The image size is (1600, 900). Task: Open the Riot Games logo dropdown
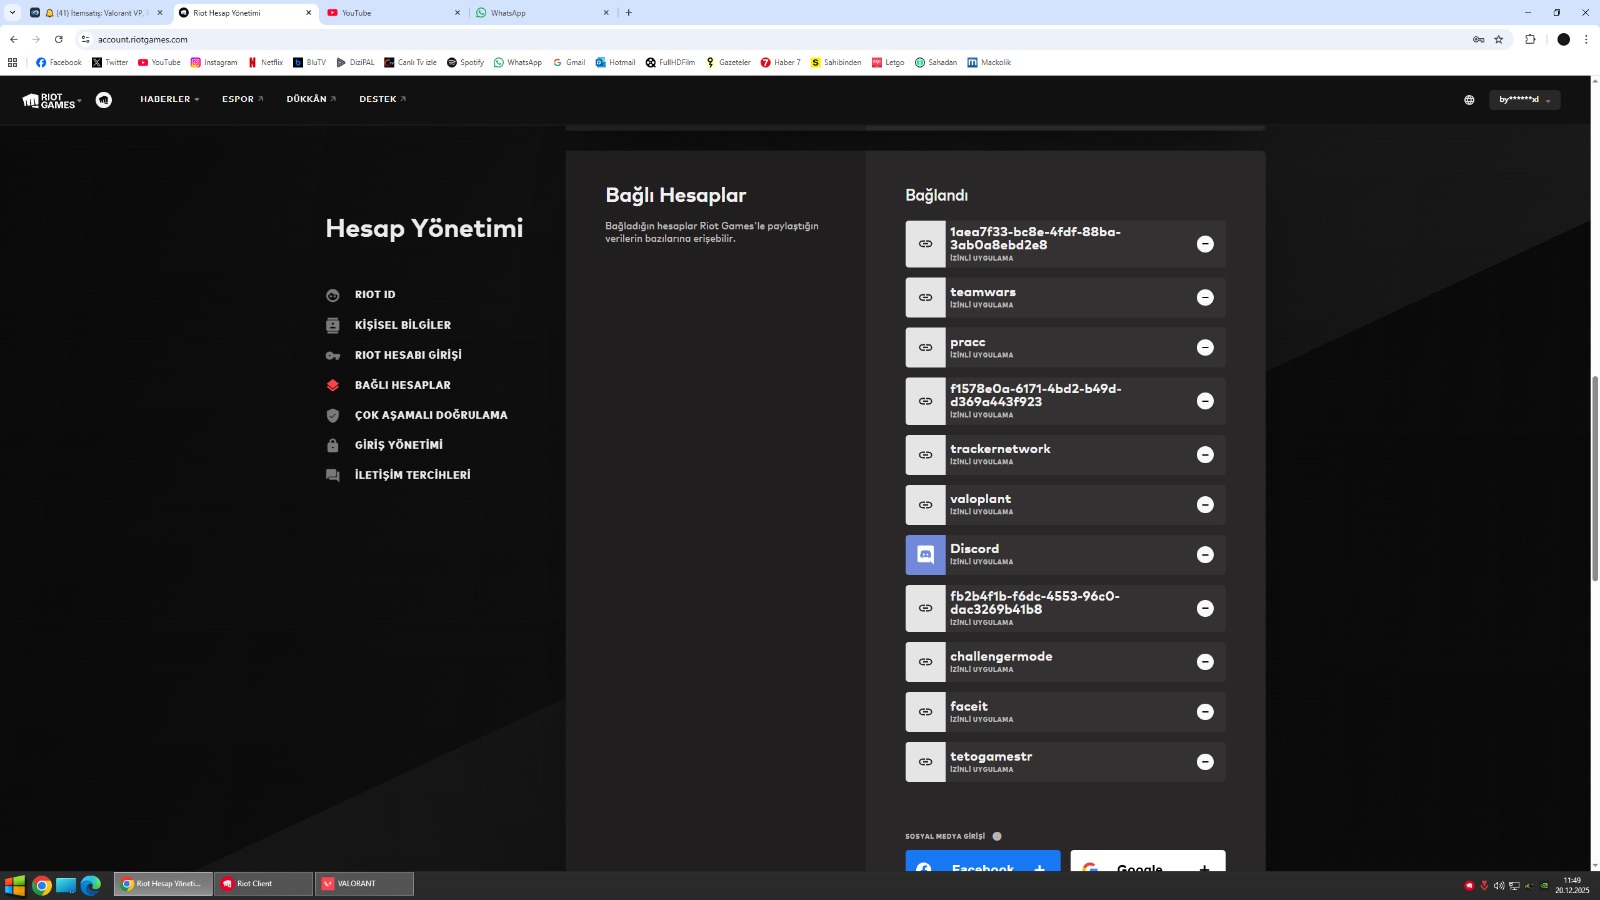pyautogui.click(x=52, y=100)
